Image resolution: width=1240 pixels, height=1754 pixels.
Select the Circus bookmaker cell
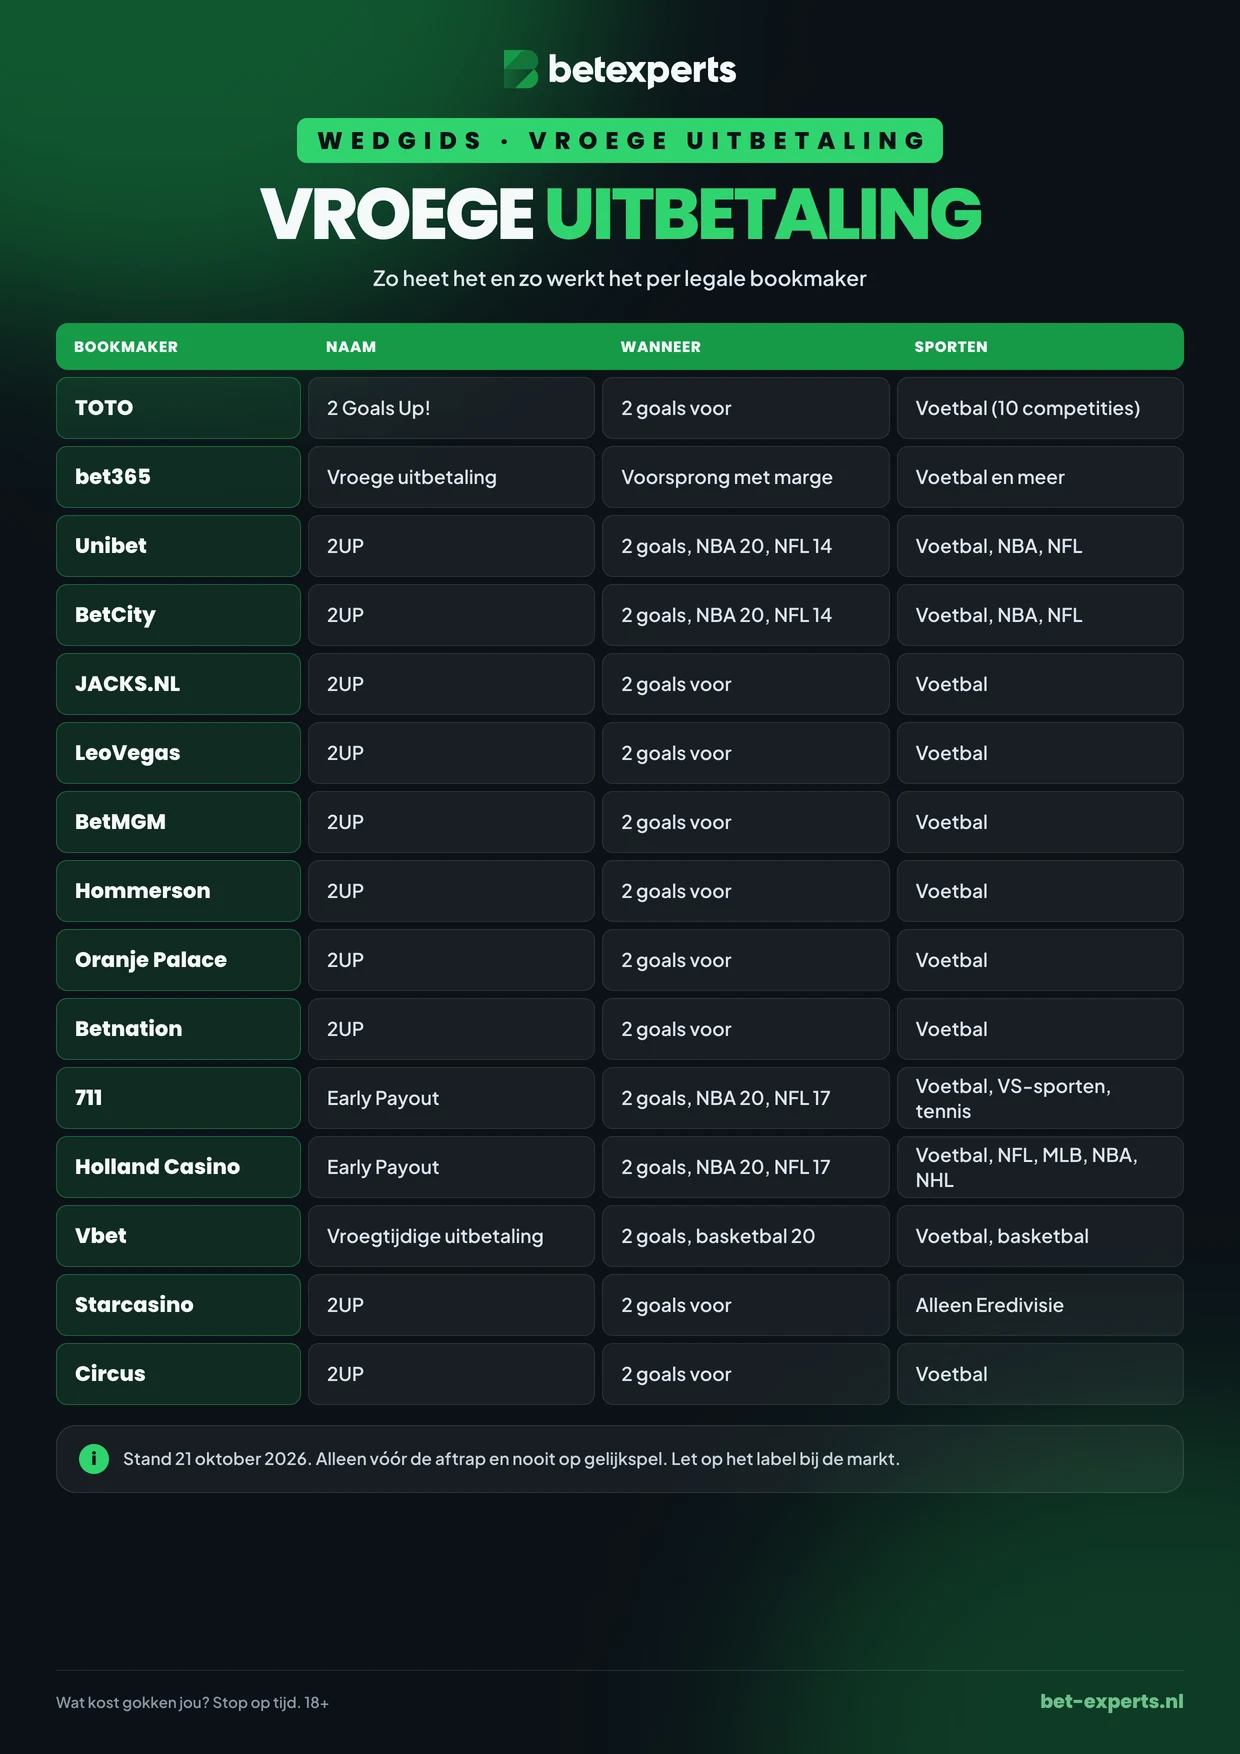pos(178,1374)
